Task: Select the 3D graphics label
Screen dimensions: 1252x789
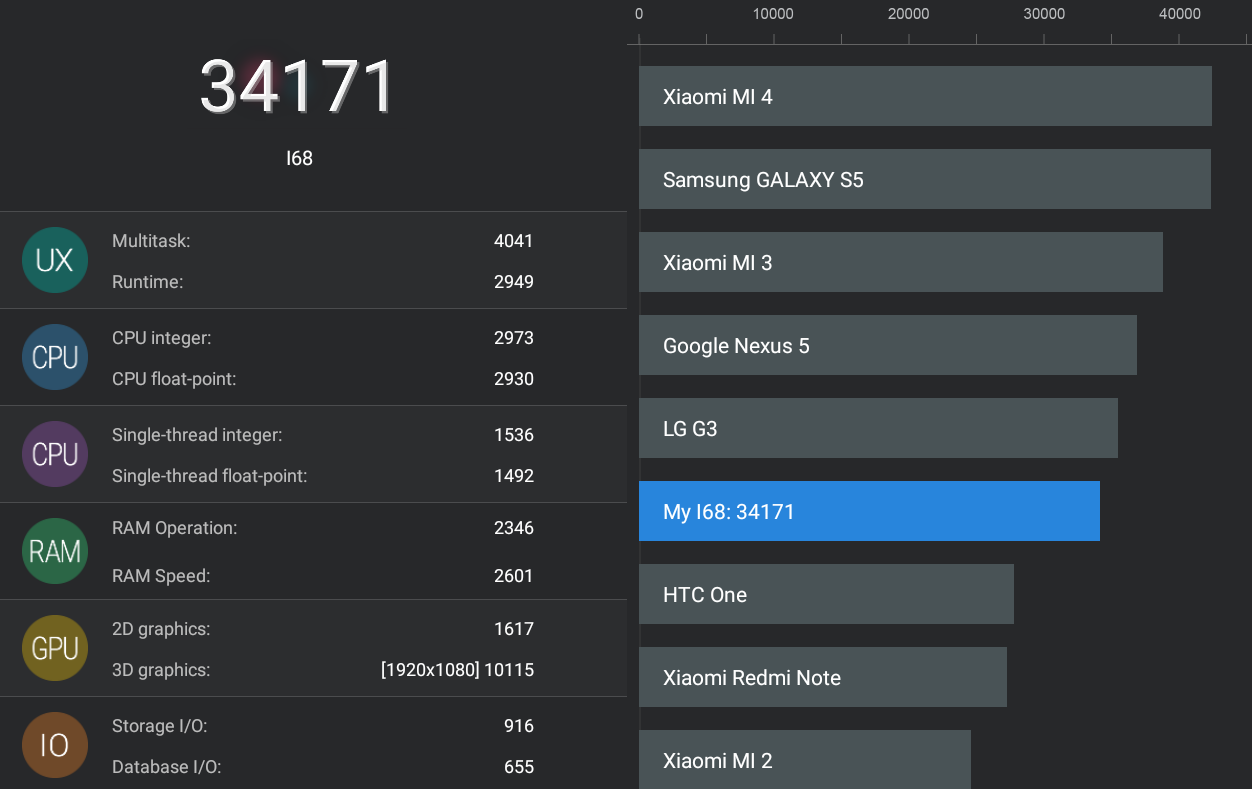Action: pos(161,670)
